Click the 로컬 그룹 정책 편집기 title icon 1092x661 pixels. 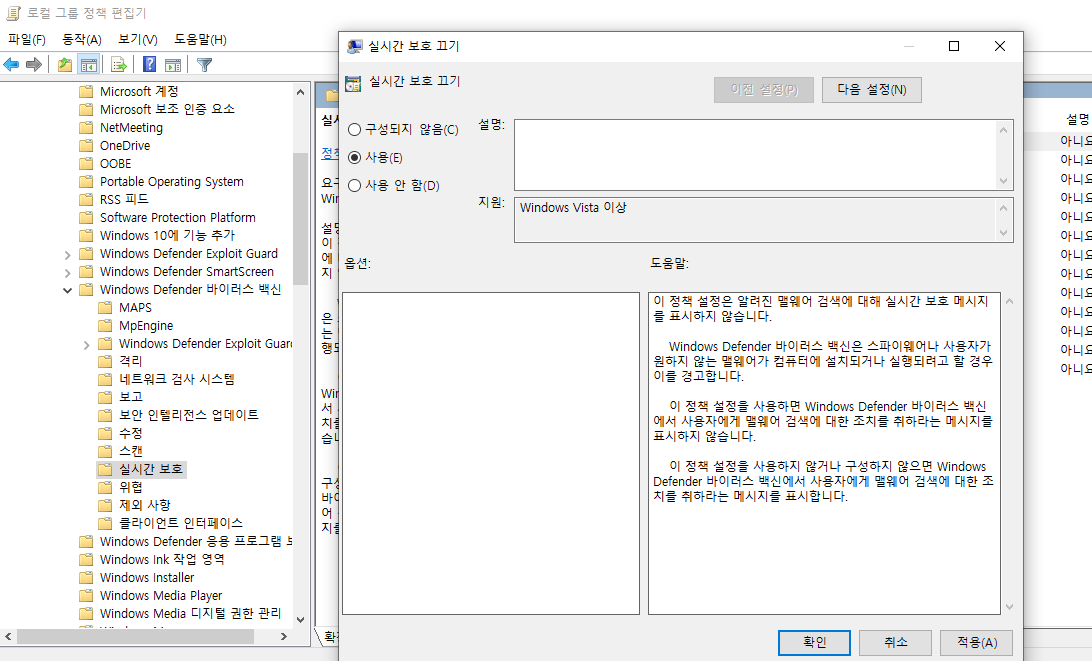13,13
